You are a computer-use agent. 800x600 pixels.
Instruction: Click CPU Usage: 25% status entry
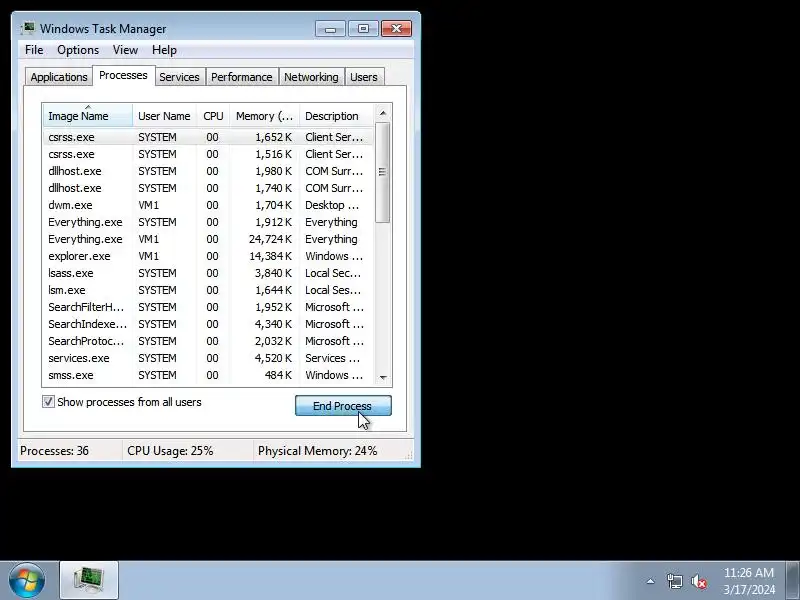170,451
